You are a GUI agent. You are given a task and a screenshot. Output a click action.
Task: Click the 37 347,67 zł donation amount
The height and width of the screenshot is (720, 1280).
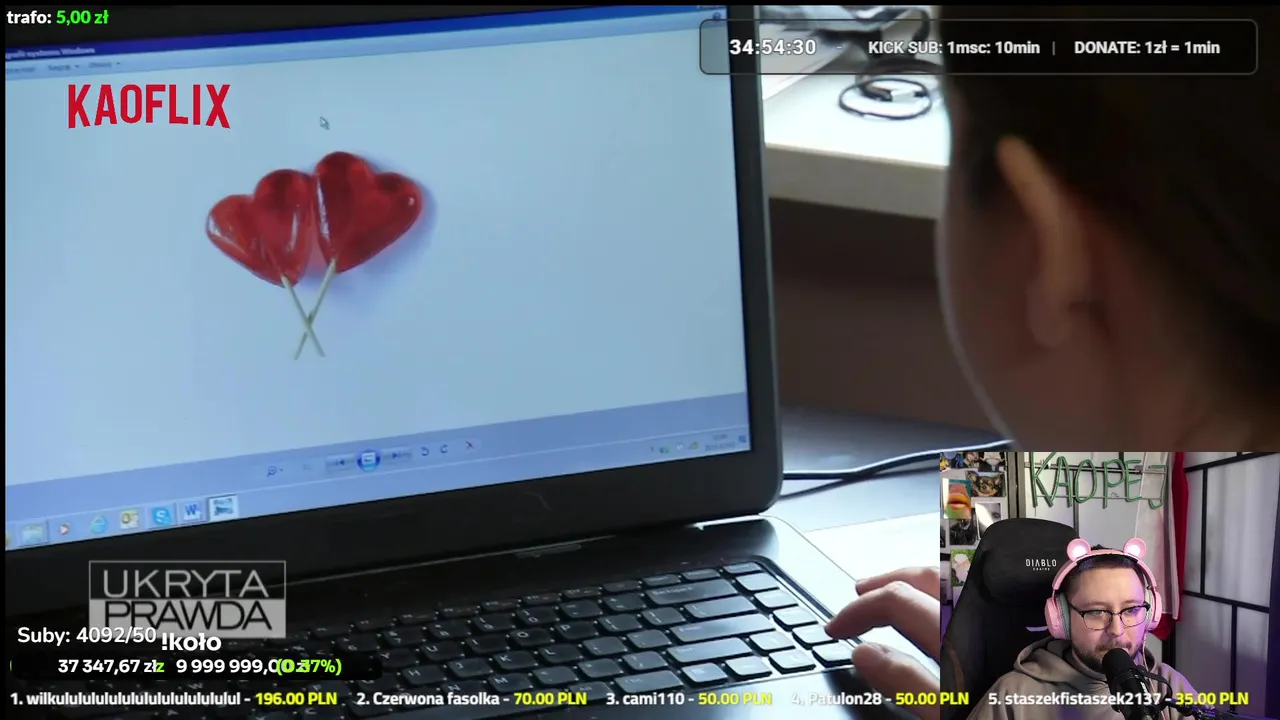click(111, 666)
